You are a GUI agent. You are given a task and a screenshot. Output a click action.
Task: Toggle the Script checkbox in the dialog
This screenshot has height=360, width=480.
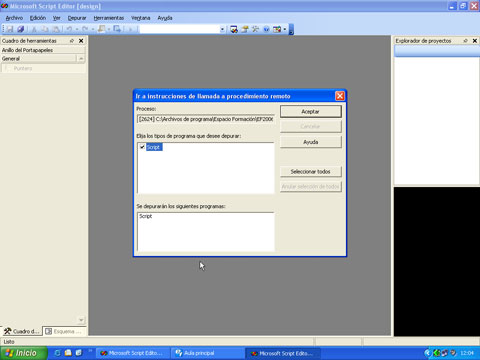142,147
